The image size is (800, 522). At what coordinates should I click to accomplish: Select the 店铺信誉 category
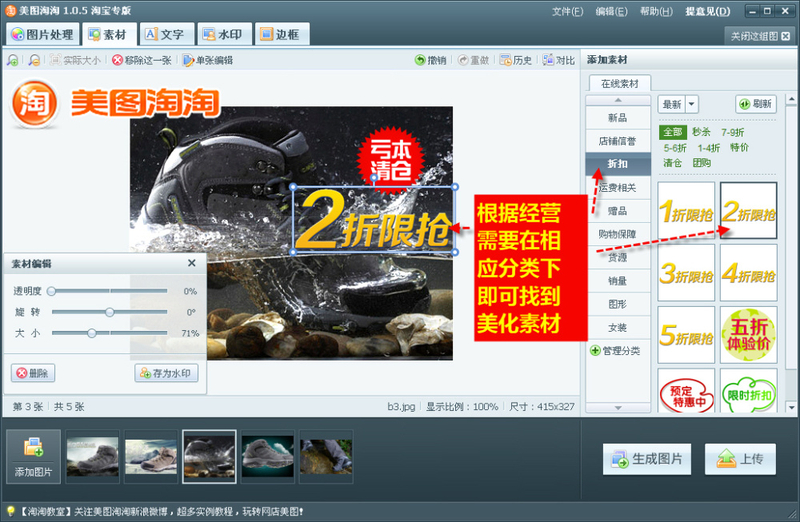618,141
